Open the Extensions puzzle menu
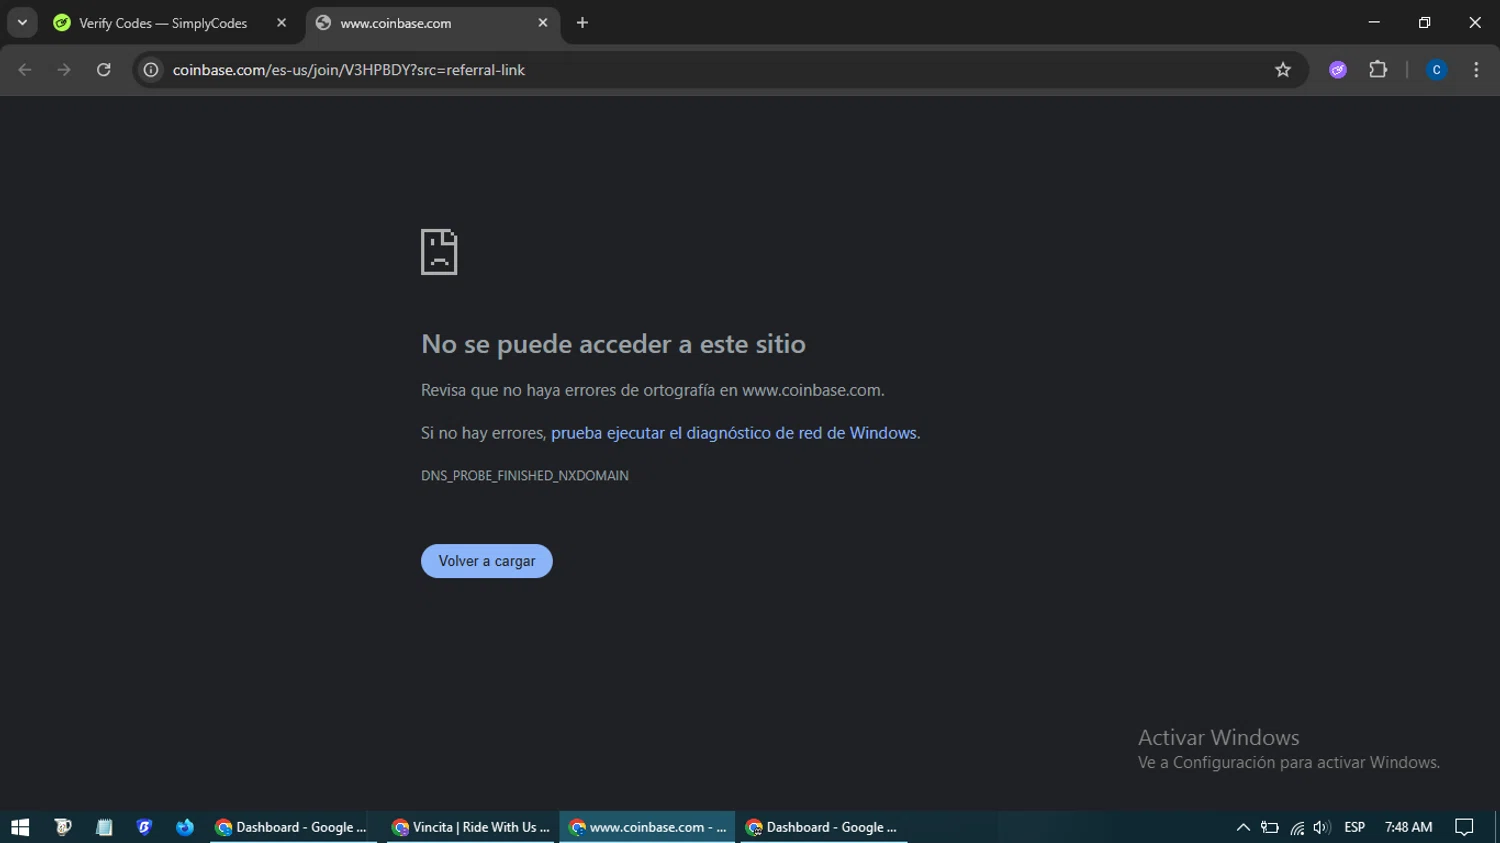Viewport: 1500px width, 843px height. (1378, 70)
